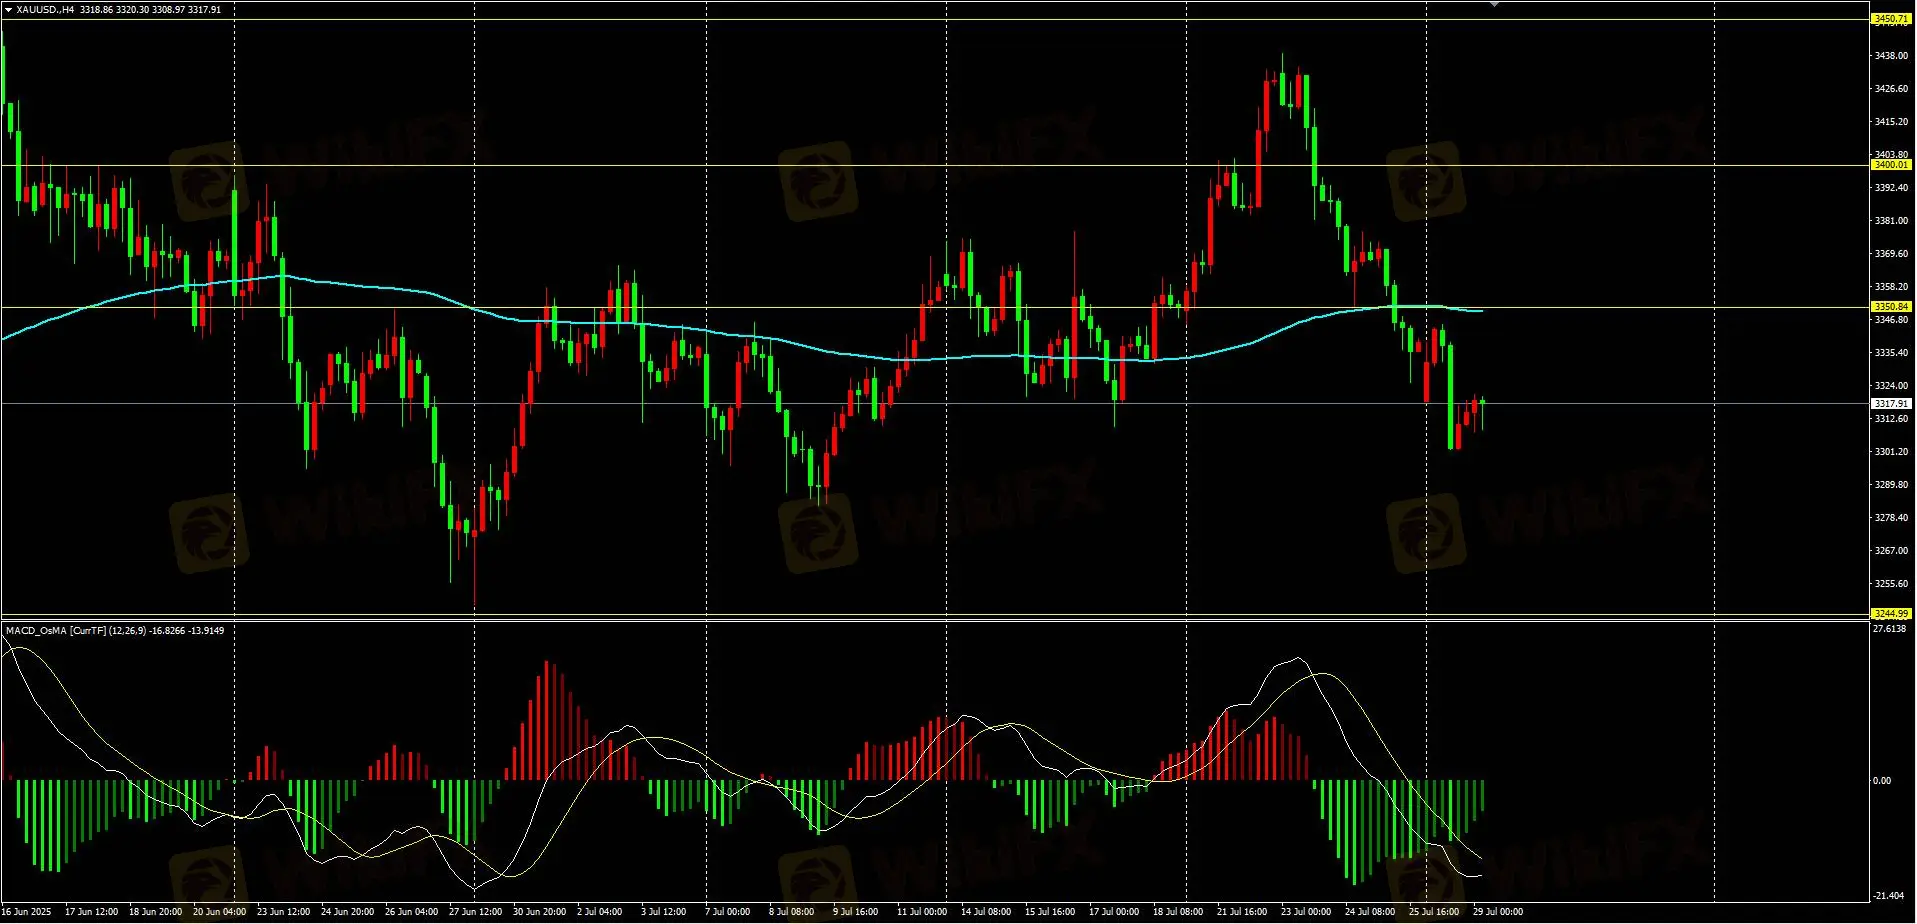1917x924 pixels.
Task: Click the 25 Jul 16:00 time label
Action: coord(1434,912)
